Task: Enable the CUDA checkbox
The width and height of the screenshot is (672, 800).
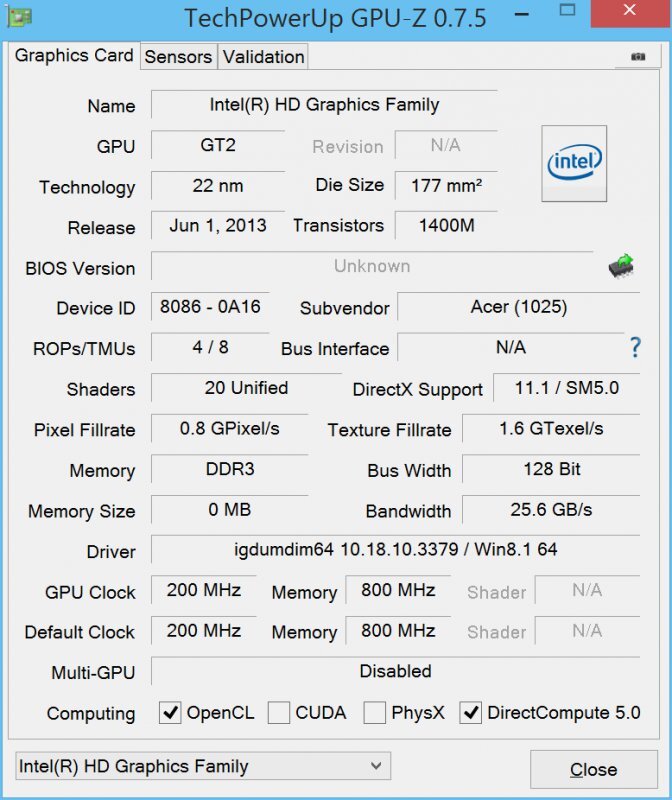Action: 279,713
